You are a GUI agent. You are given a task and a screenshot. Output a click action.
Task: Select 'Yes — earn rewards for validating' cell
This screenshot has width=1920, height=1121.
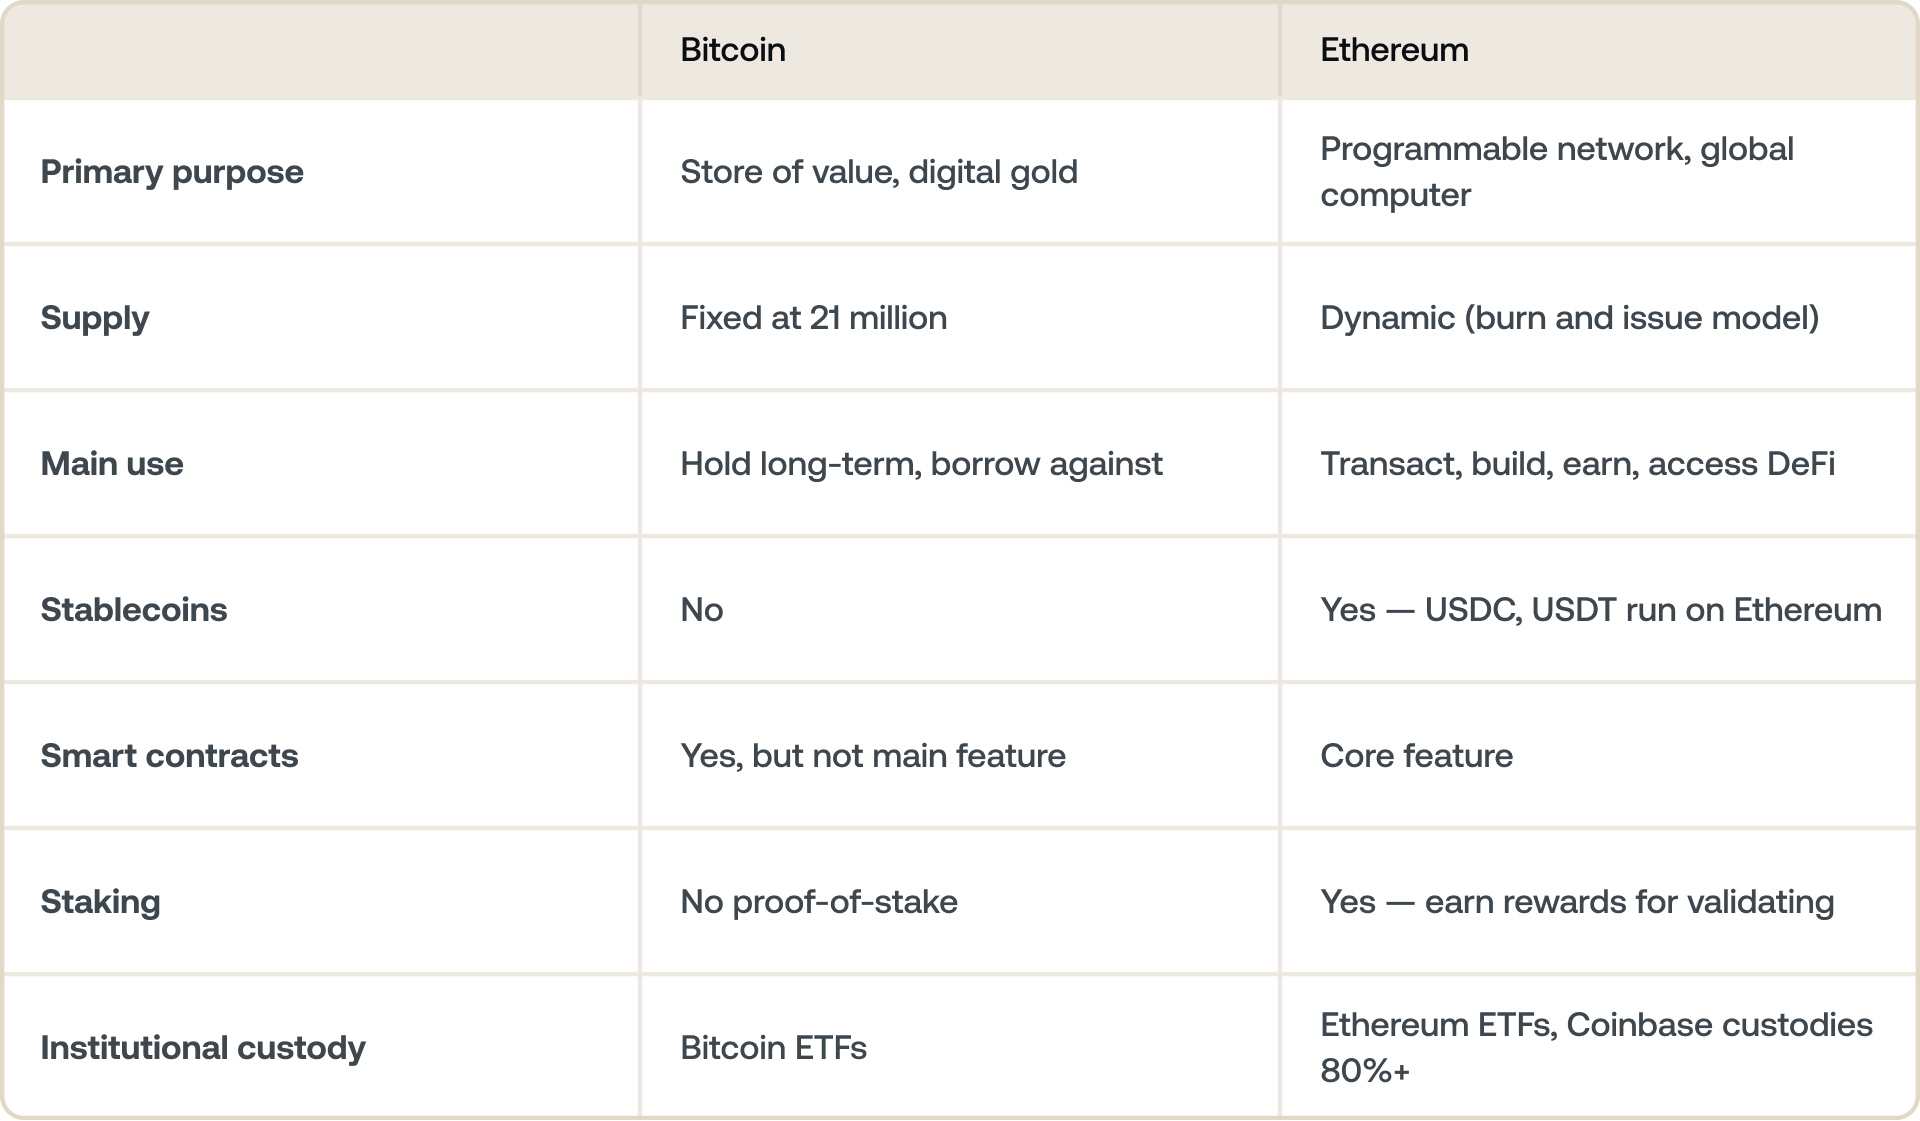(1577, 902)
